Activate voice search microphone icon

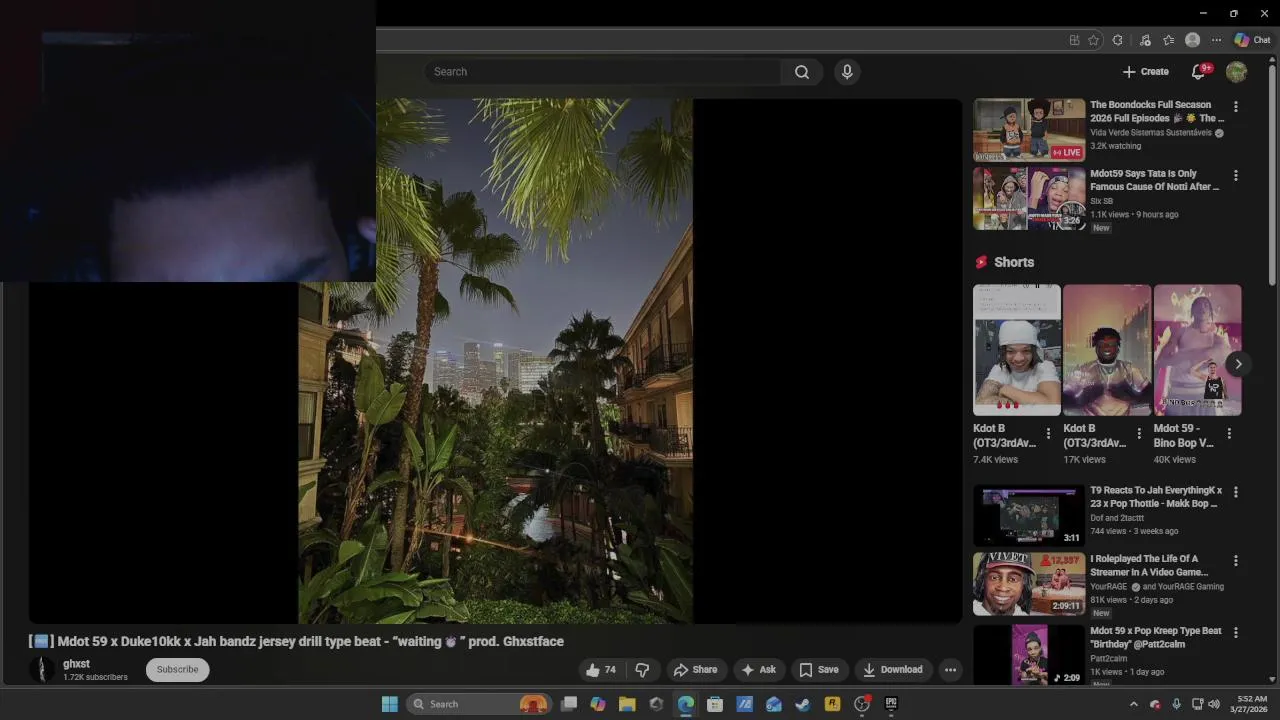tap(847, 72)
